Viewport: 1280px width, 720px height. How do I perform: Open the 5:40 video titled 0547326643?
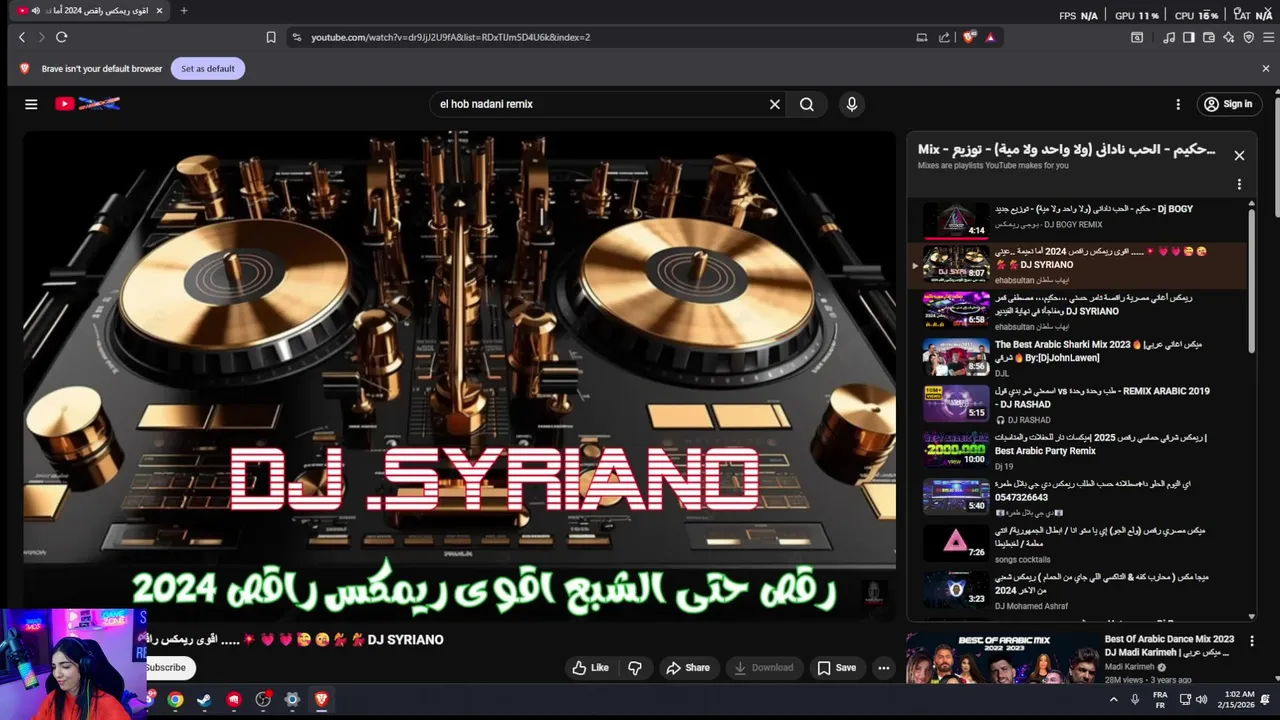(1078, 497)
